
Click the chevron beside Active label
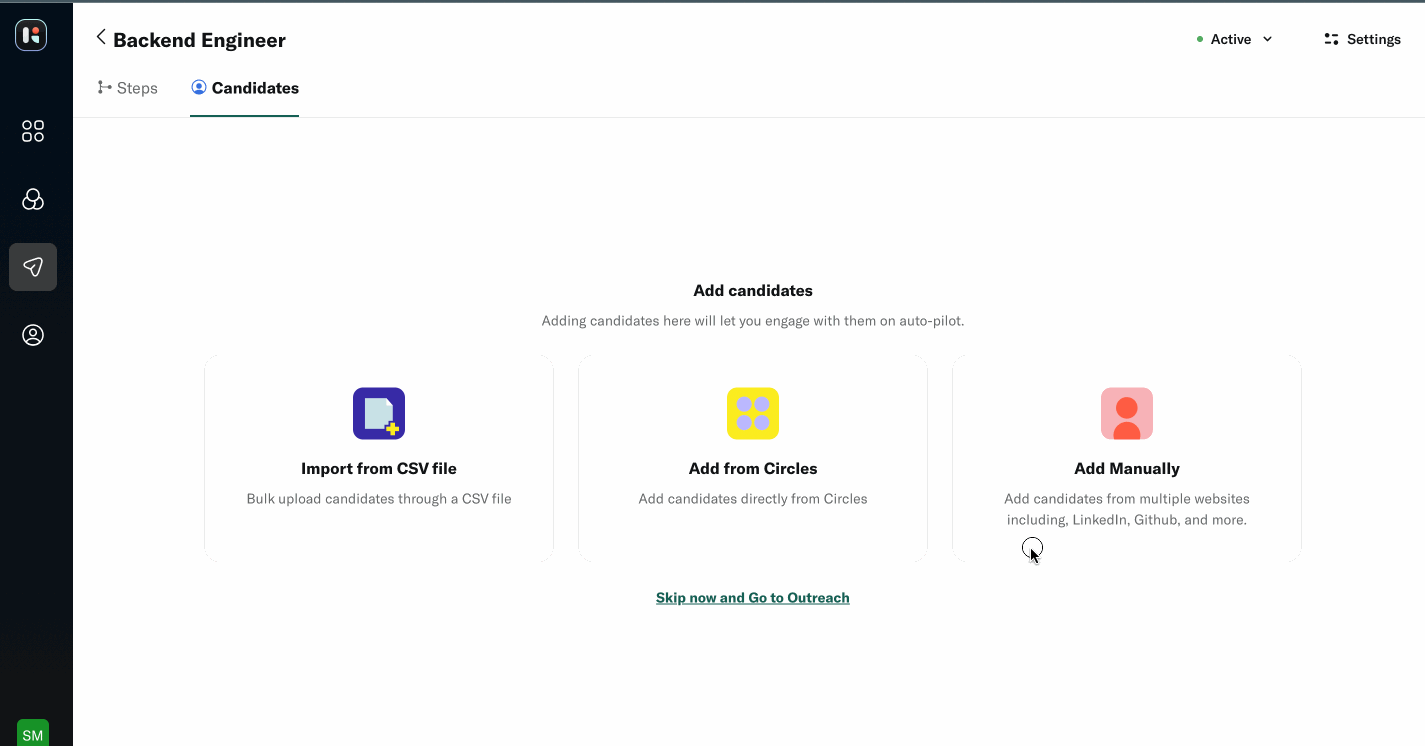(x=1267, y=39)
